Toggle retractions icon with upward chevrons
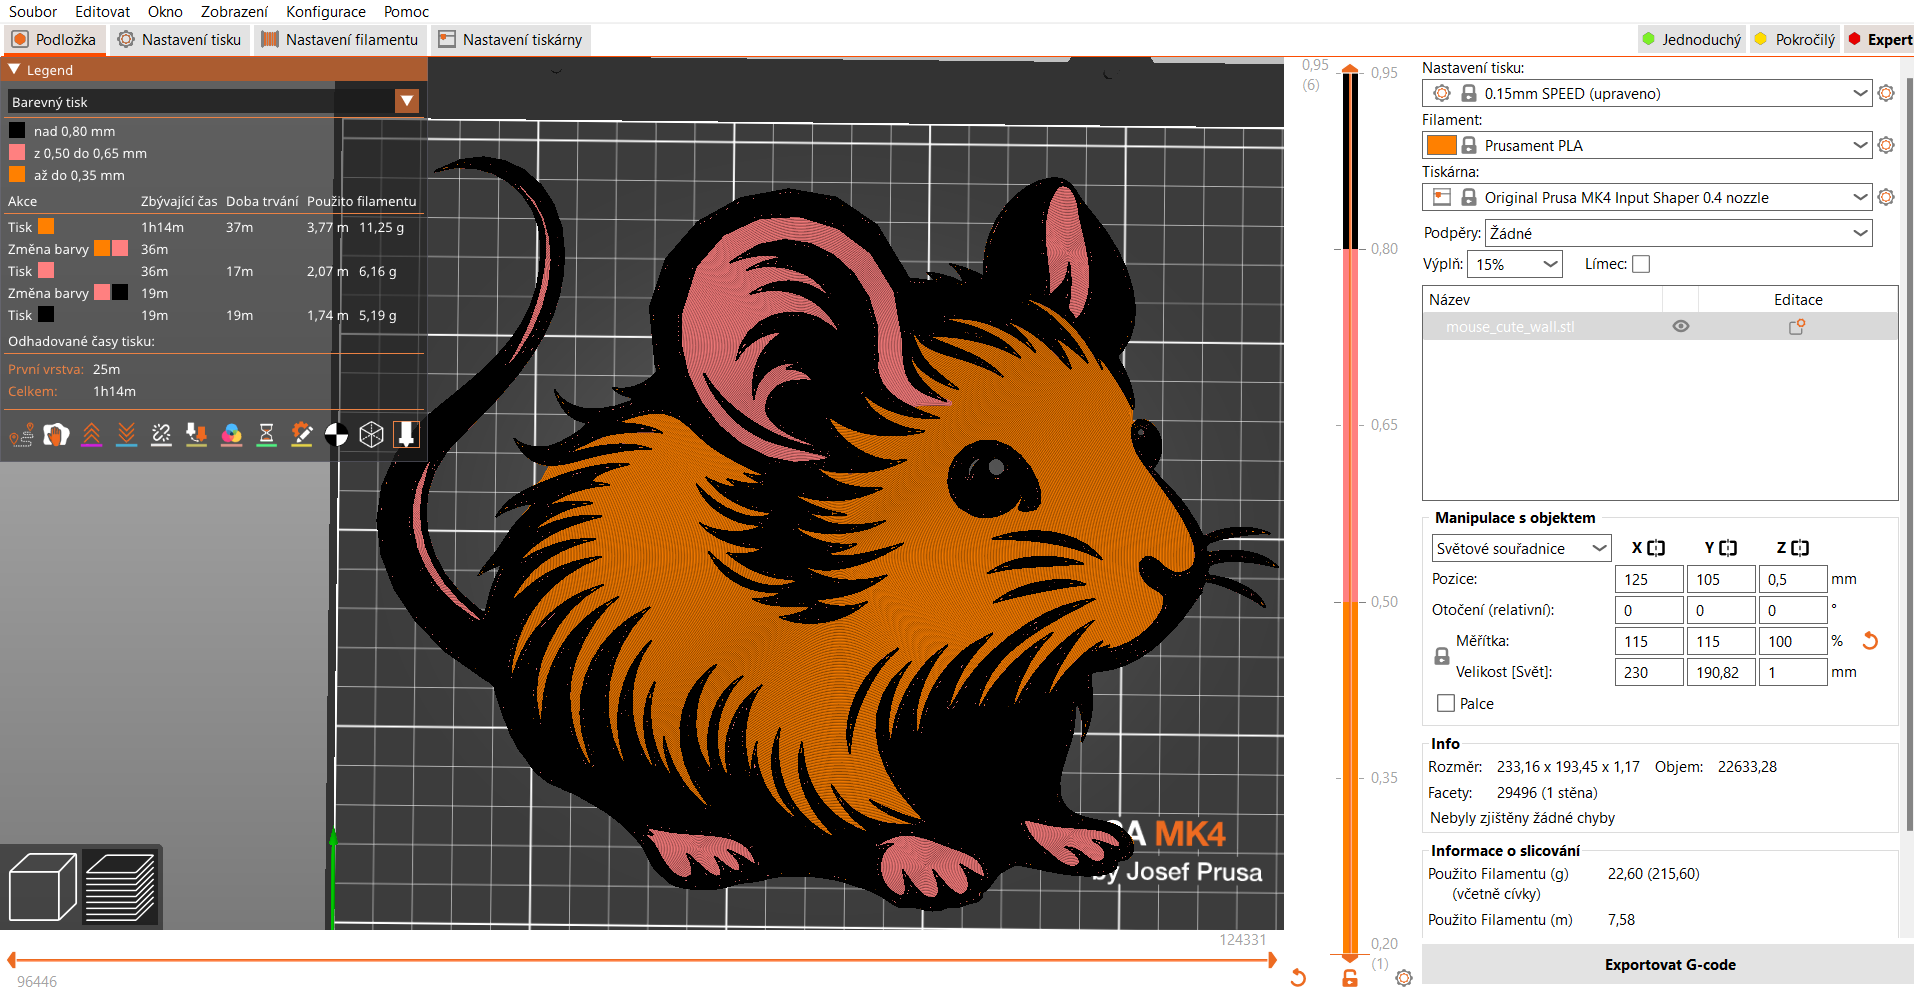Screen dimensions: 1914x989 pyautogui.click(x=91, y=435)
